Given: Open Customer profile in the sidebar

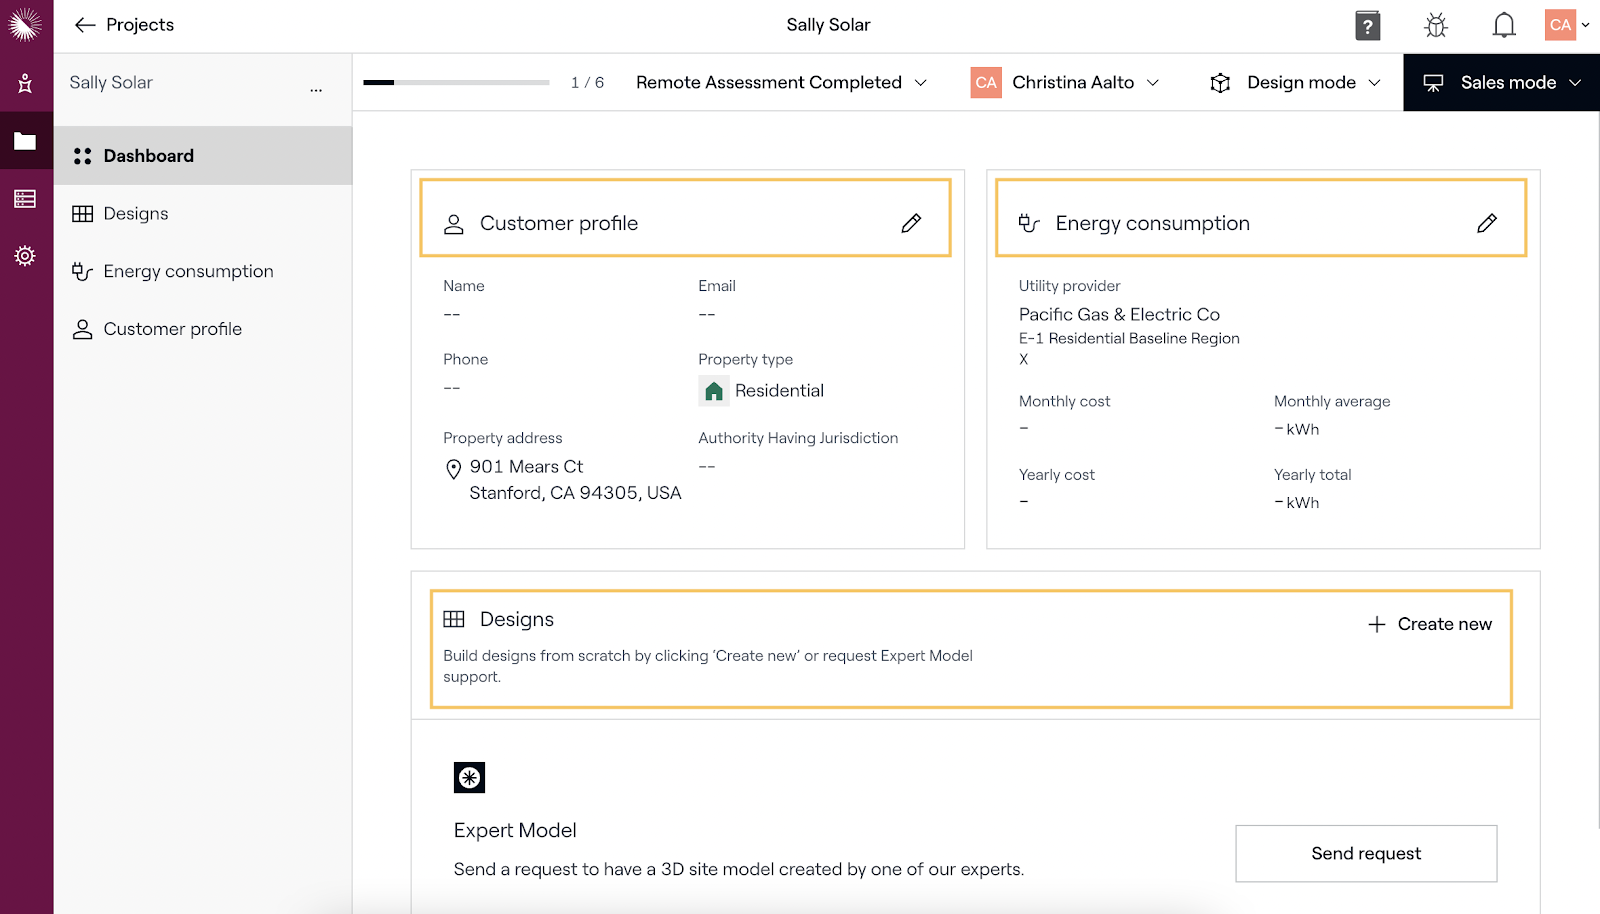Looking at the screenshot, I should tap(203, 329).
